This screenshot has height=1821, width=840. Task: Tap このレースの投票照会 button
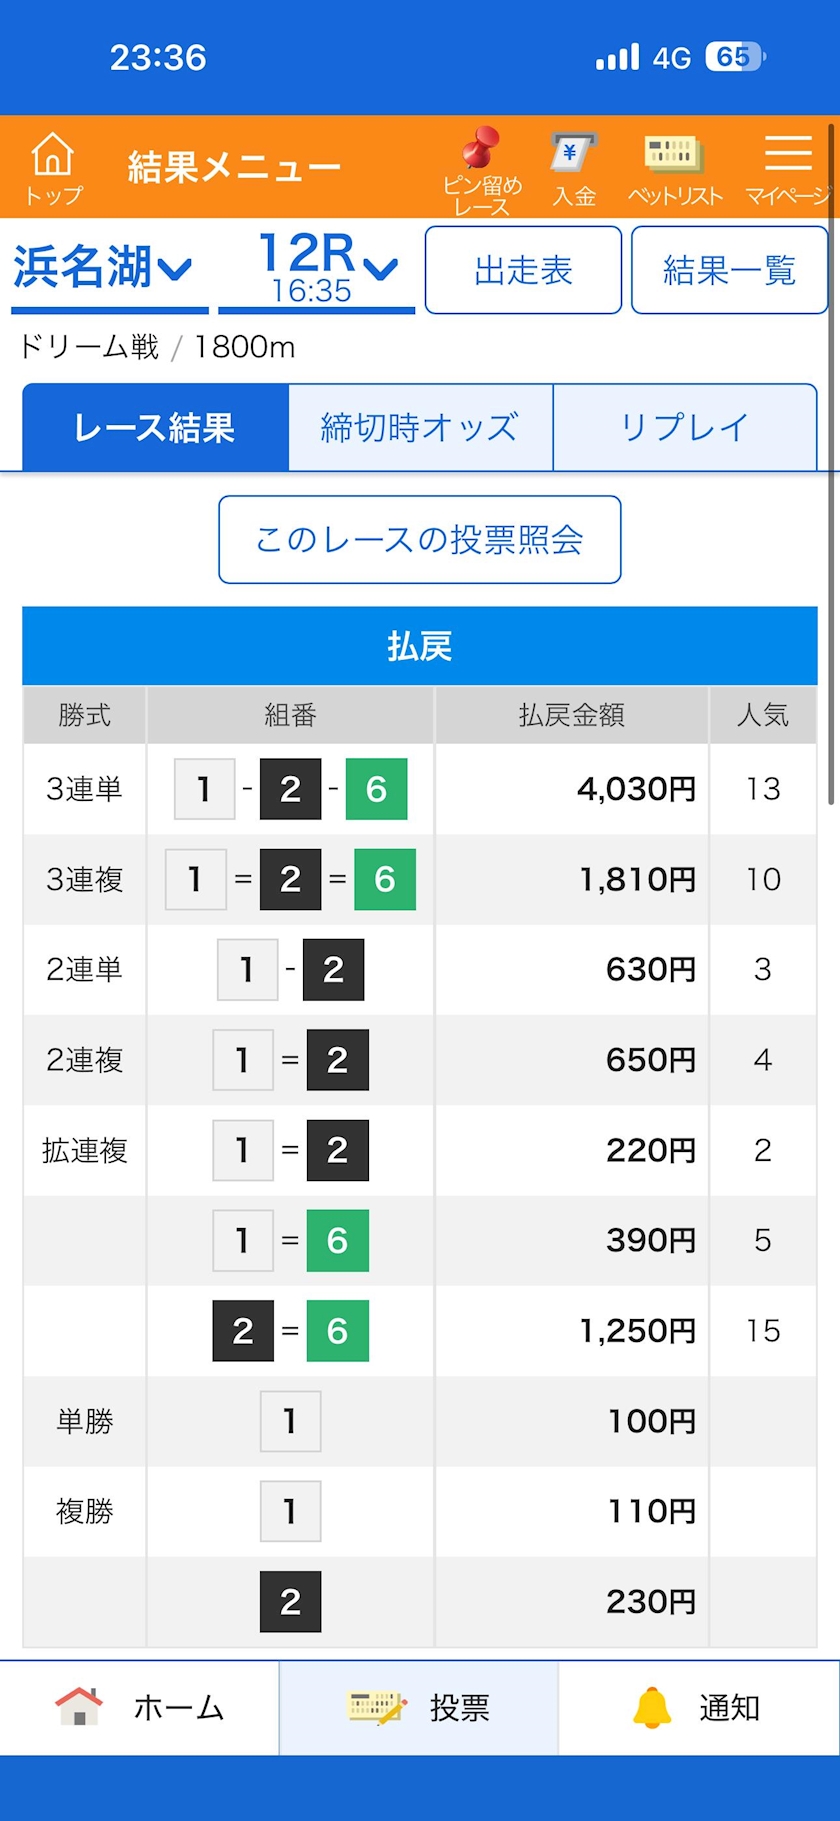[420, 539]
